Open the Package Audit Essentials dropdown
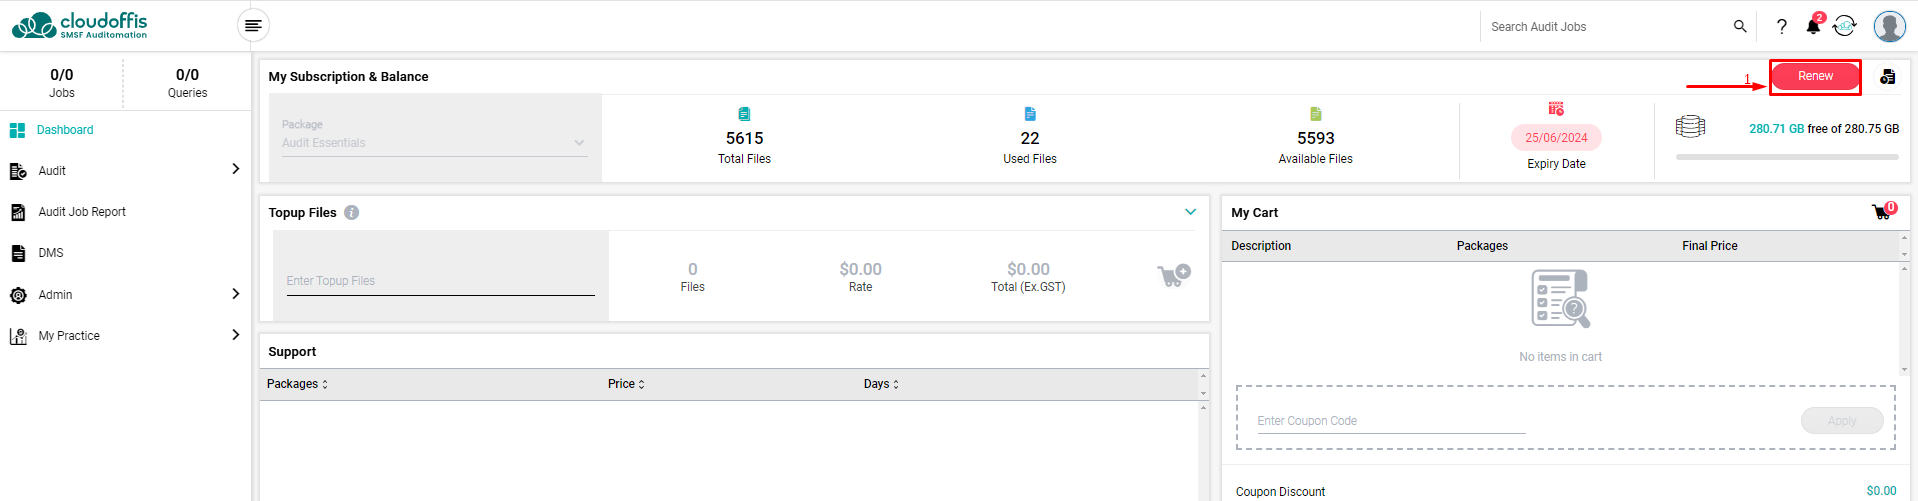The height and width of the screenshot is (501, 1918). [433, 142]
